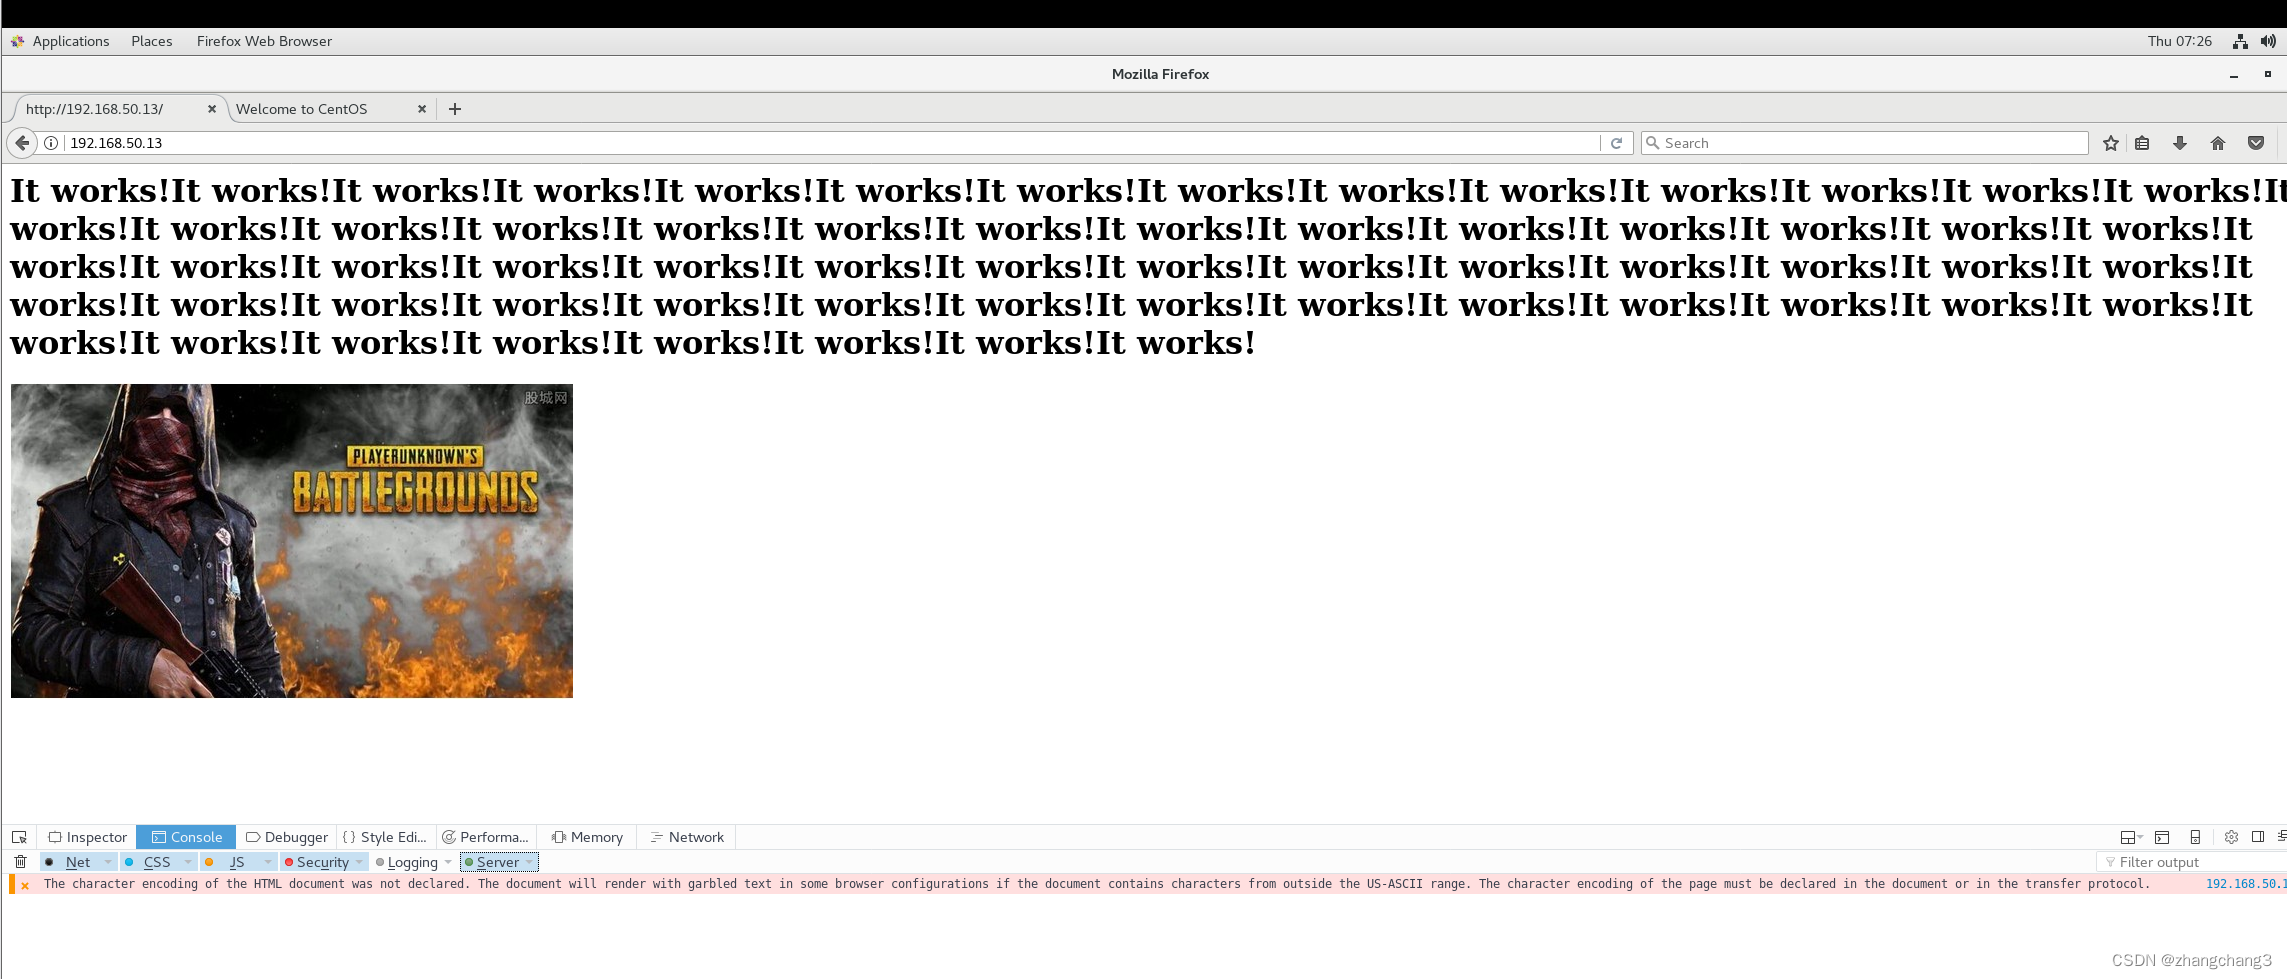Show bookmarks list icon
Screen dimensions: 2287x979
coord(2142,143)
